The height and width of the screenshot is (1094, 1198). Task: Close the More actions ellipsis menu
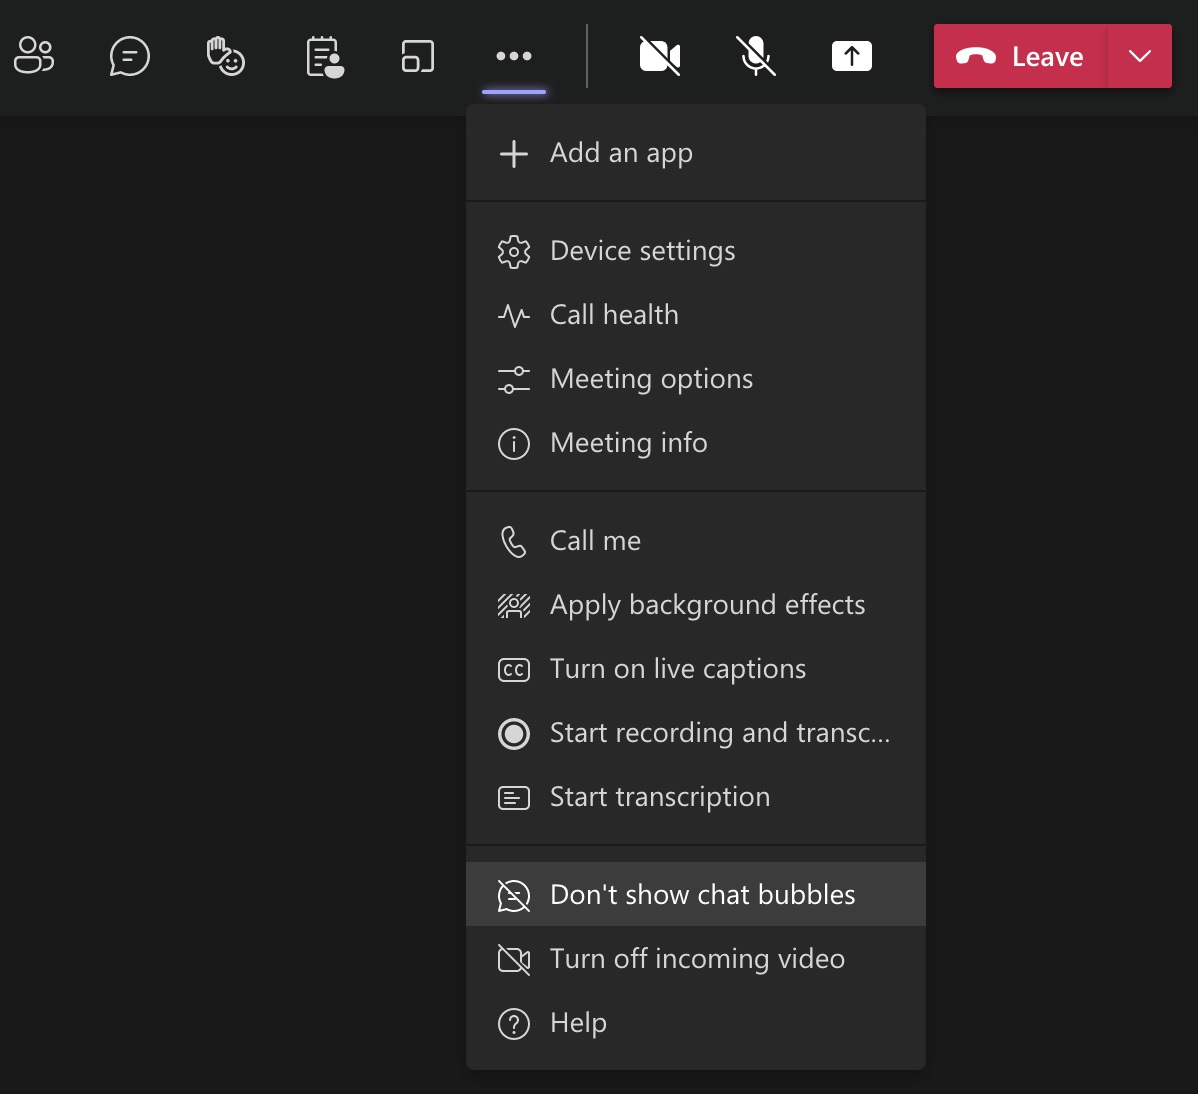513,56
